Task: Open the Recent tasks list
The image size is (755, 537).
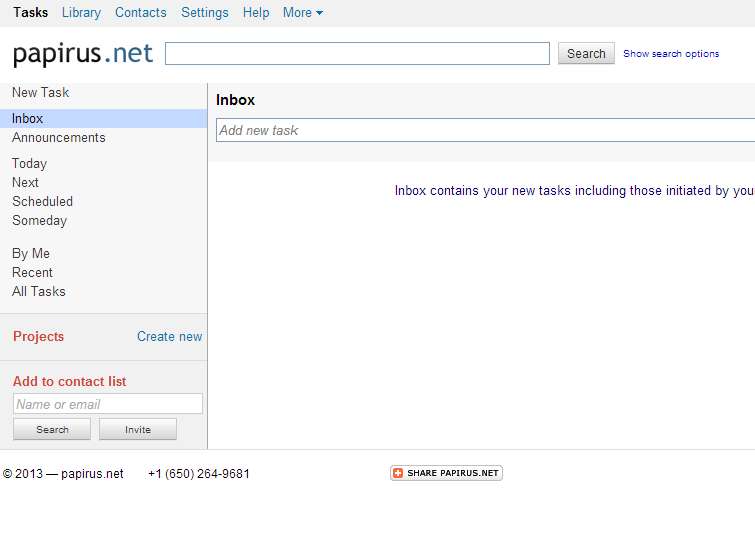Action: (32, 273)
